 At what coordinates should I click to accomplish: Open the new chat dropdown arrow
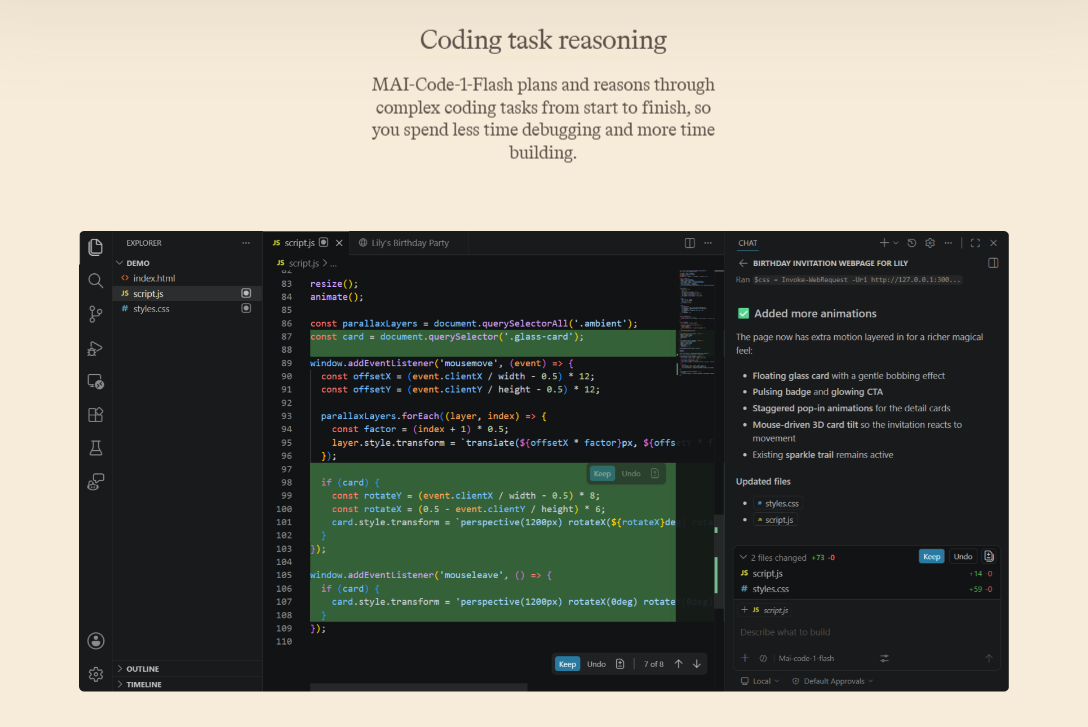point(896,243)
